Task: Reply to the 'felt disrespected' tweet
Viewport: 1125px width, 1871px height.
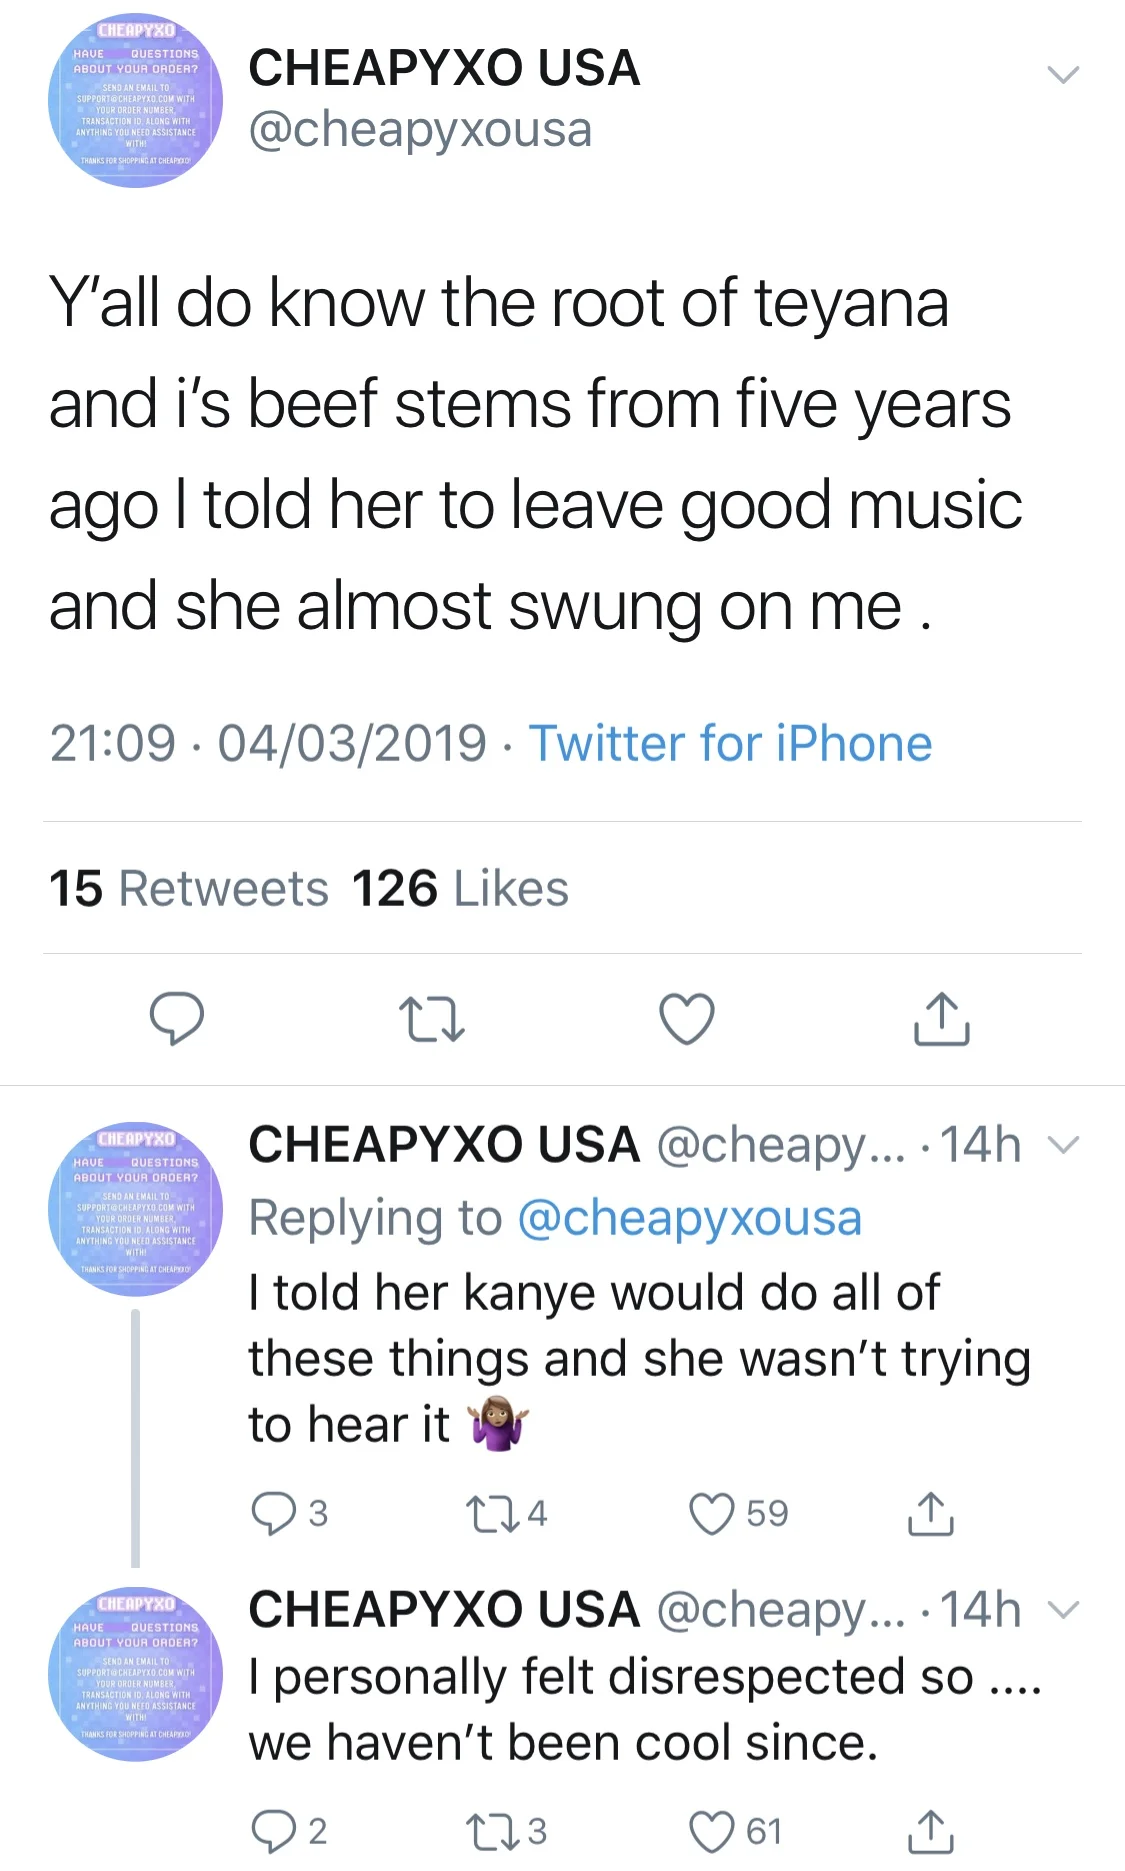Action: [272, 1831]
